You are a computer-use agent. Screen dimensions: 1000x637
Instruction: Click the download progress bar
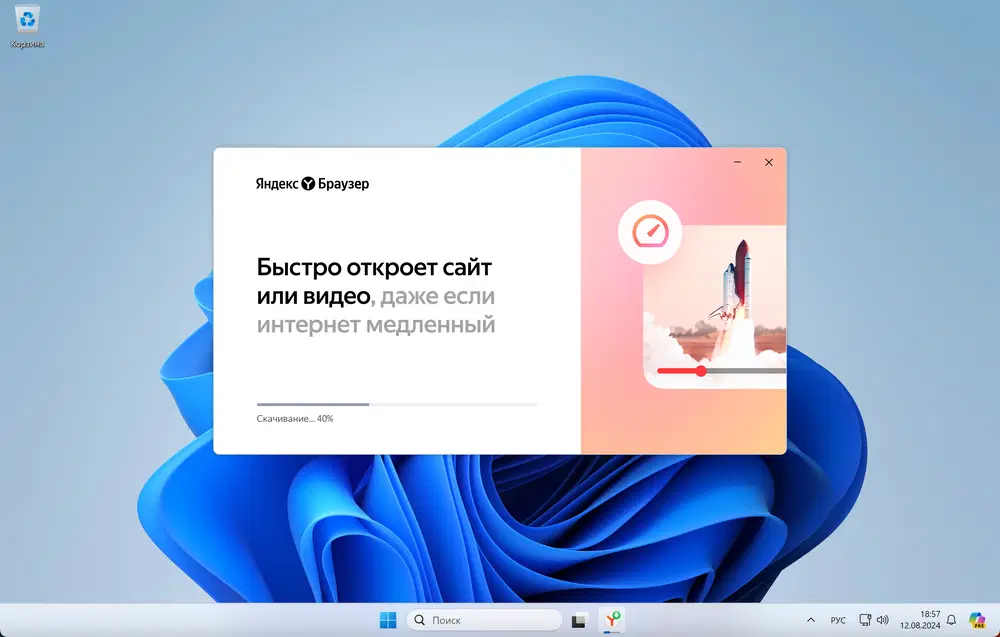[397, 404]
